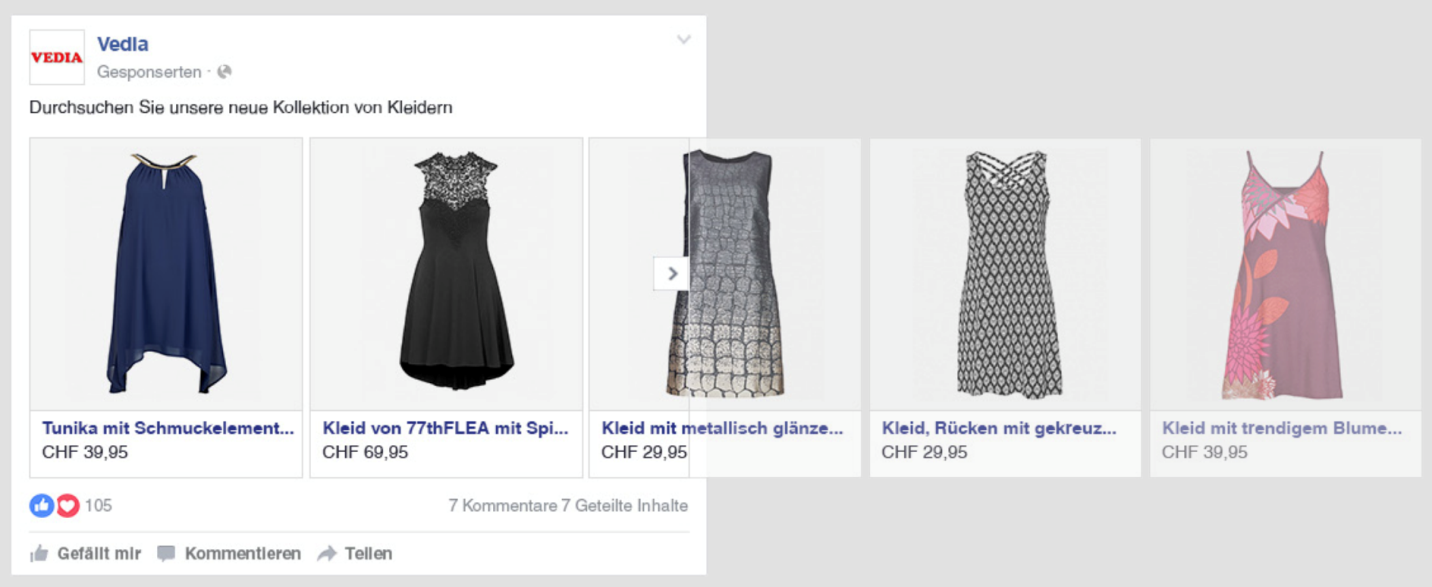Image resolution: width=1432 pixels, height=587 pixels.
Task: Select the Gefällt mir thumb icon
Action: coord(41,552)
